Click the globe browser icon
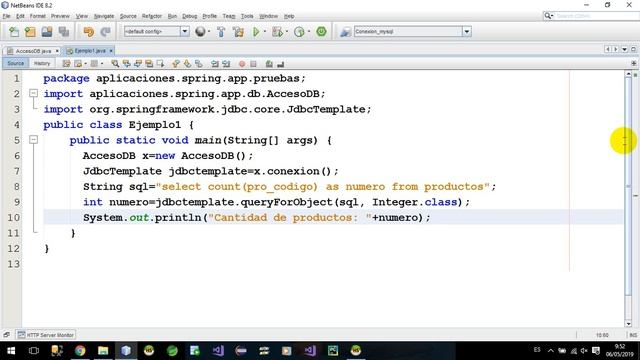The height and width of the screenshot is (360, 640). tap(200, 31)
